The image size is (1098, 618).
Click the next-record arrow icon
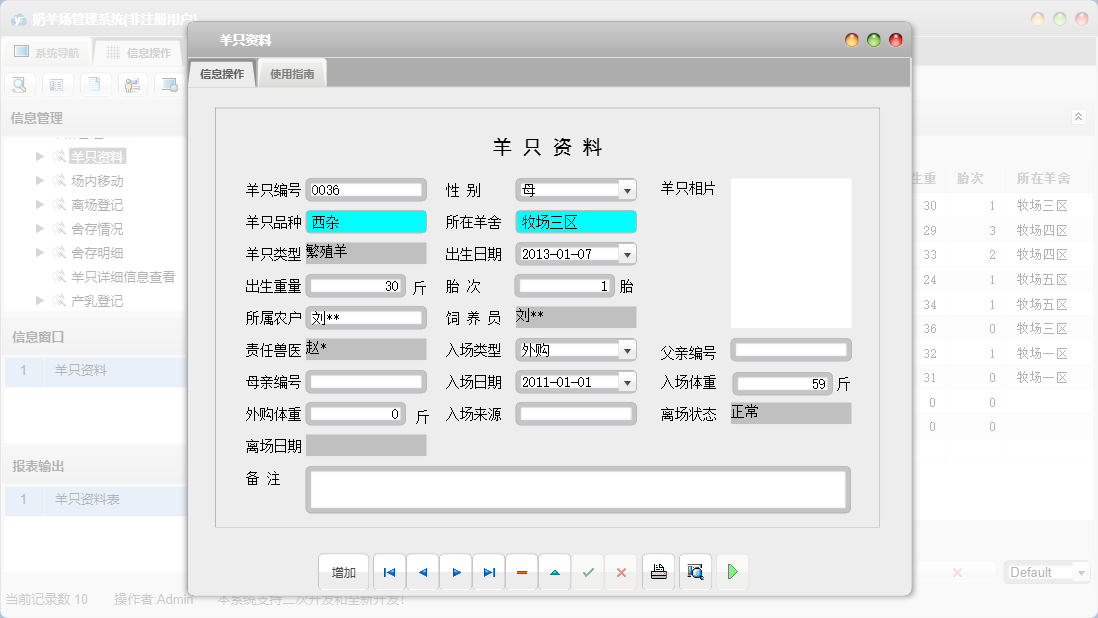click(x=455, y=571)
